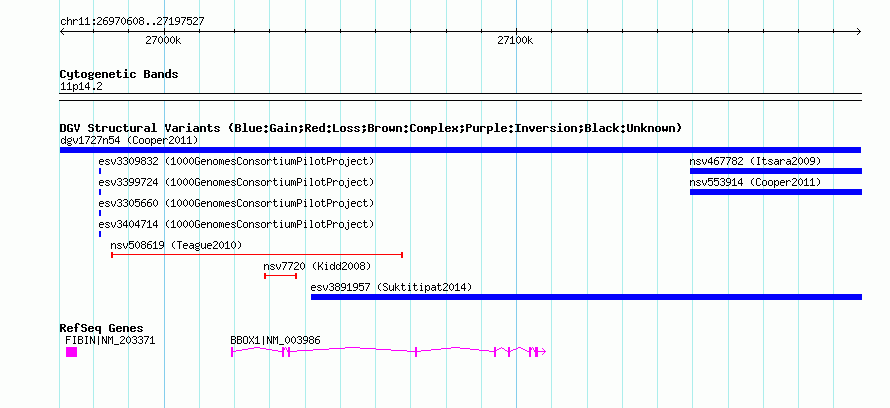890x408 pixels.
Task: Click the right arrow of the ruler
Action: click(858, 32)
